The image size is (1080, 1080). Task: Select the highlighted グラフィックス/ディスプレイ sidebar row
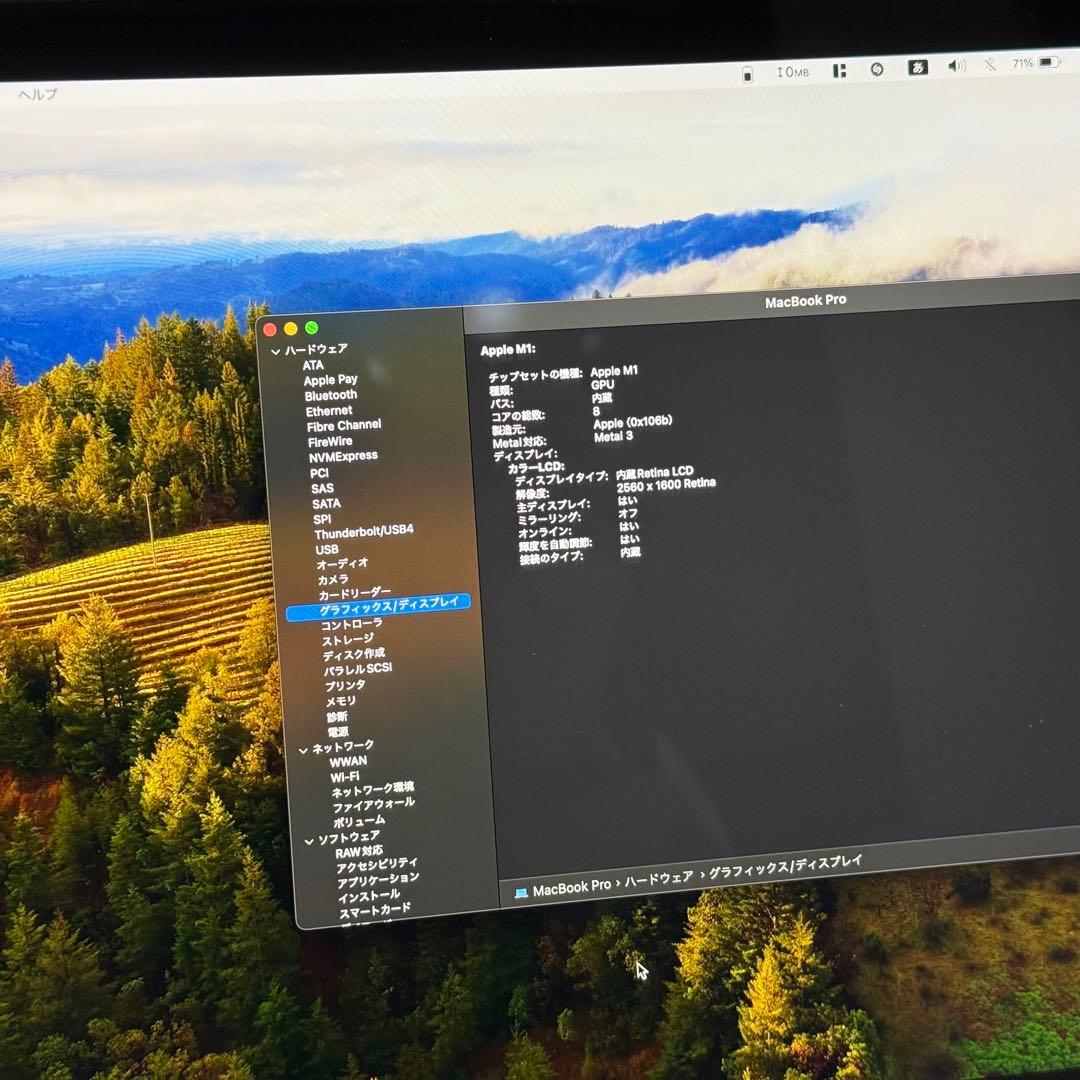click(378, 607)
